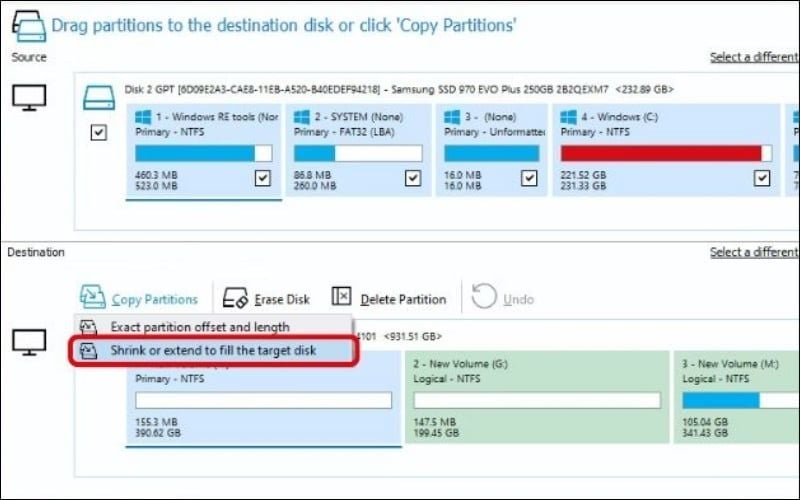The width and height of the screenshot is (800, 500).
Task: Click the source Select a different disk link
Action: pos(754,57)
